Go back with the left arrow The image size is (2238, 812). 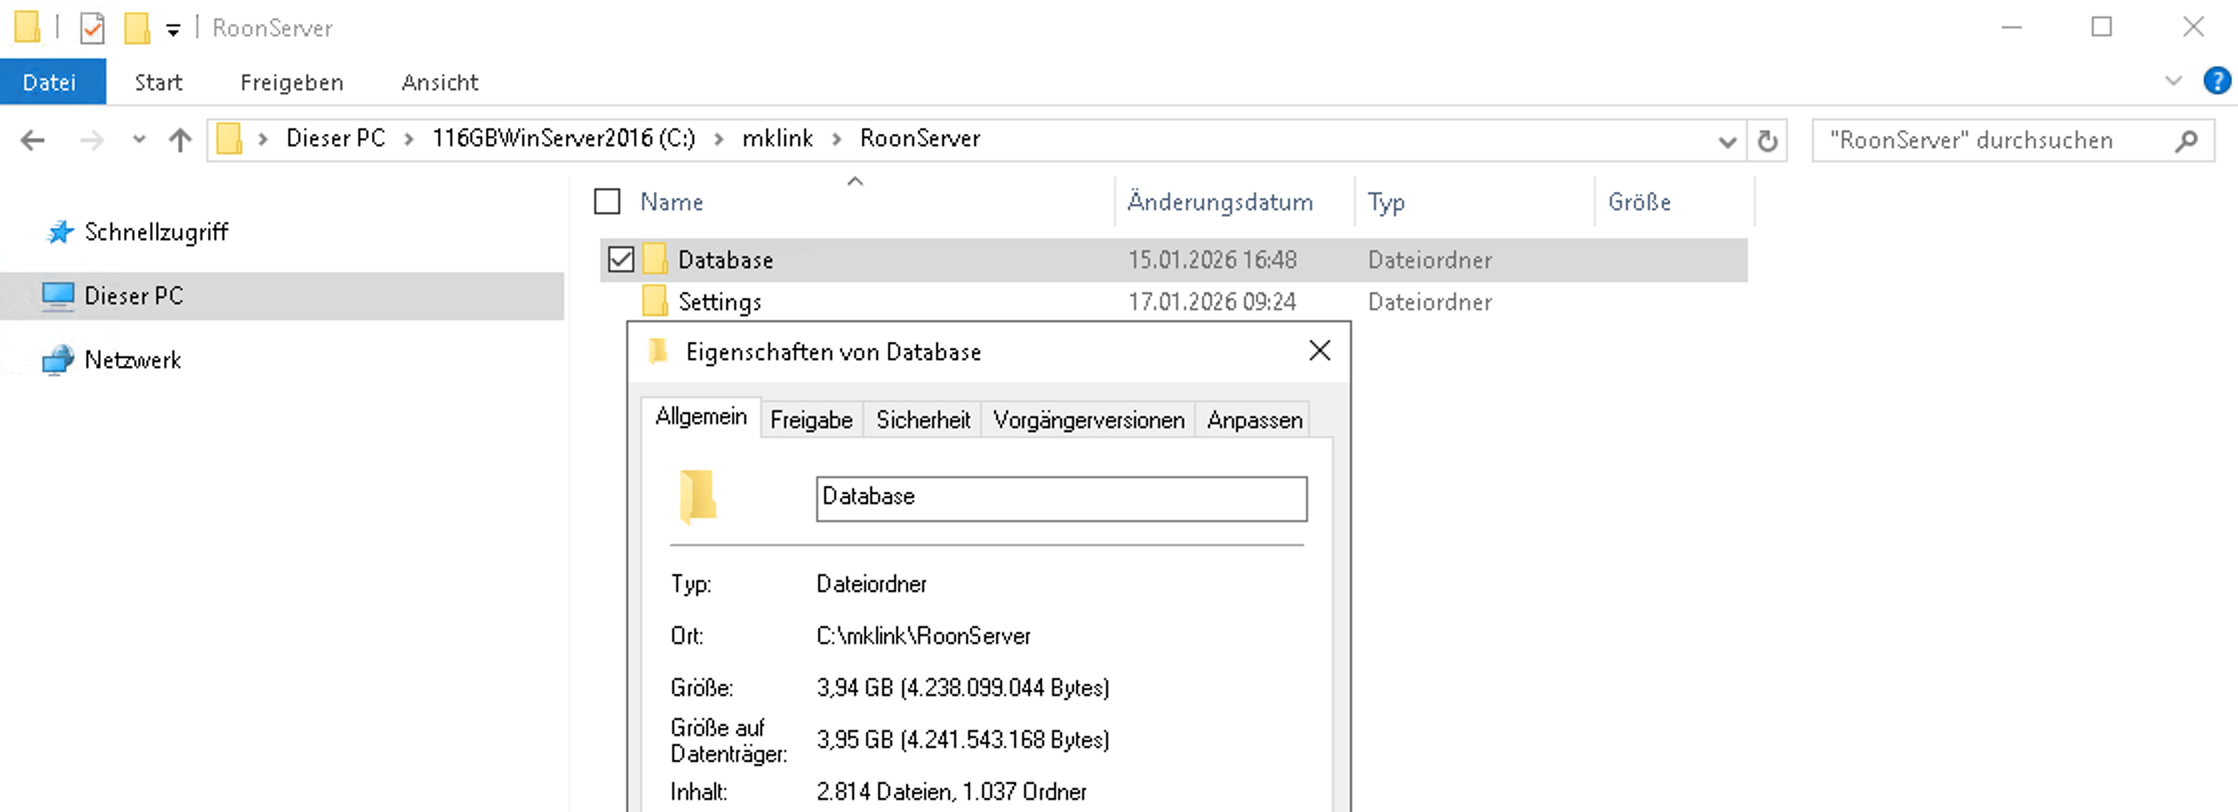[x=33, y=140]
